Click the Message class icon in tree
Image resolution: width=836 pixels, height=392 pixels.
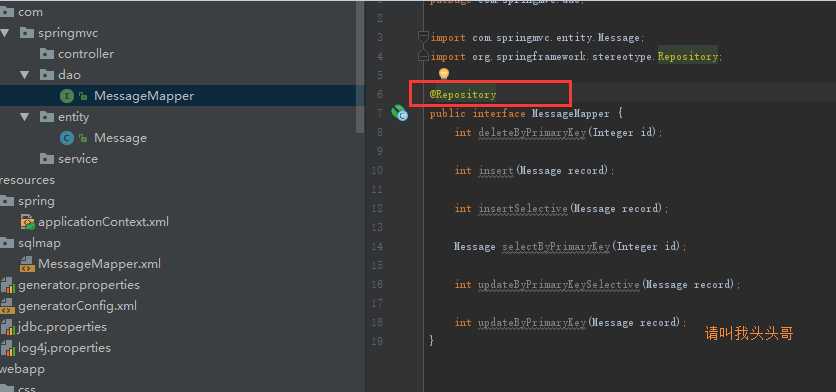point(66,138)
